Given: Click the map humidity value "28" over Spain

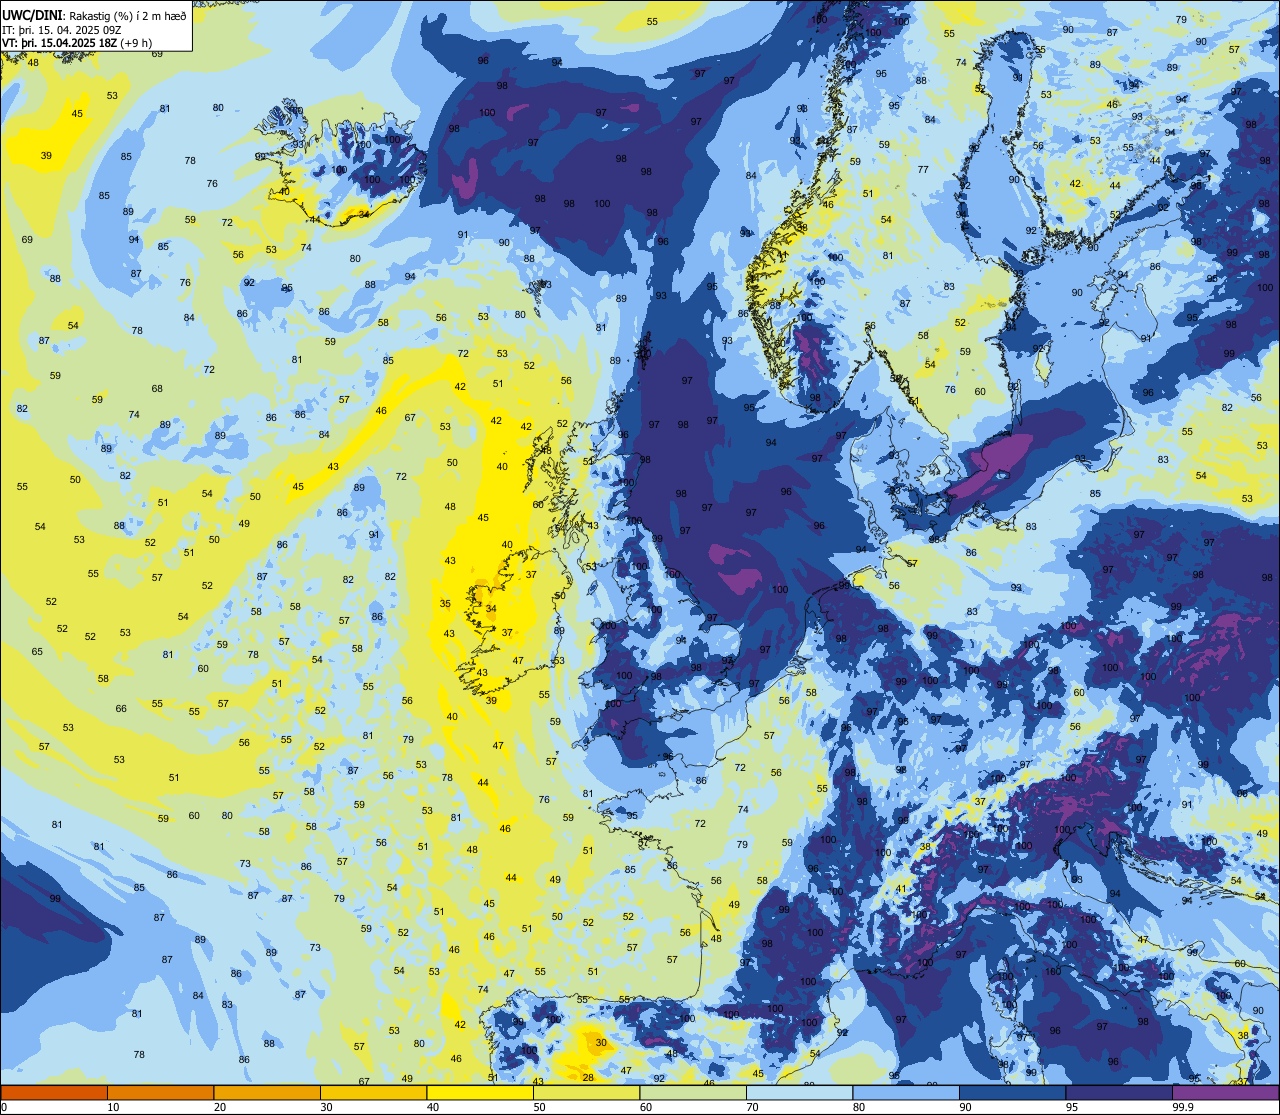Looking at the screenshot, I should click(x=588, y=1078).
